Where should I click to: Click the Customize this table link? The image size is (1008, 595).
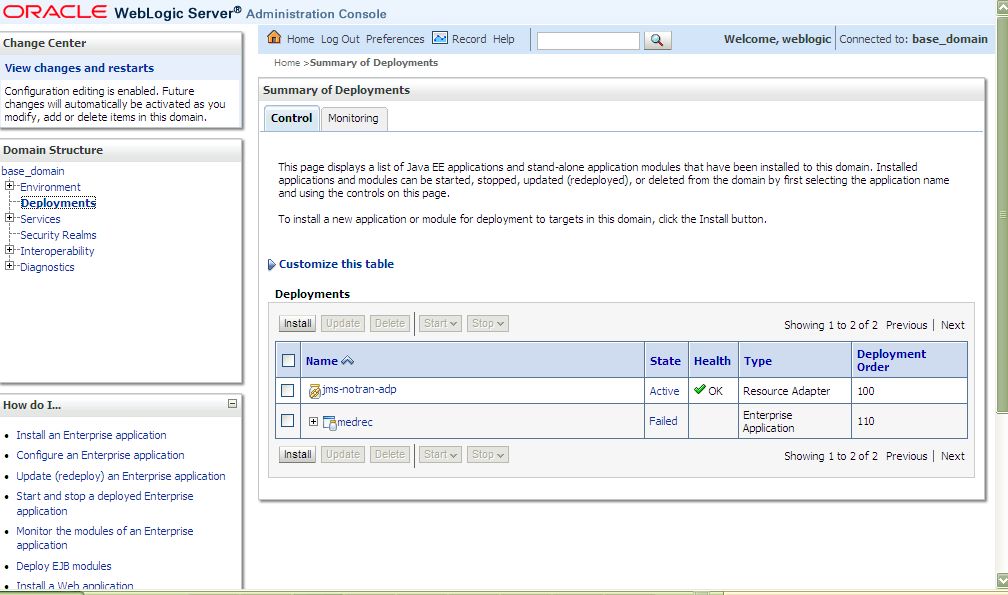336,264
